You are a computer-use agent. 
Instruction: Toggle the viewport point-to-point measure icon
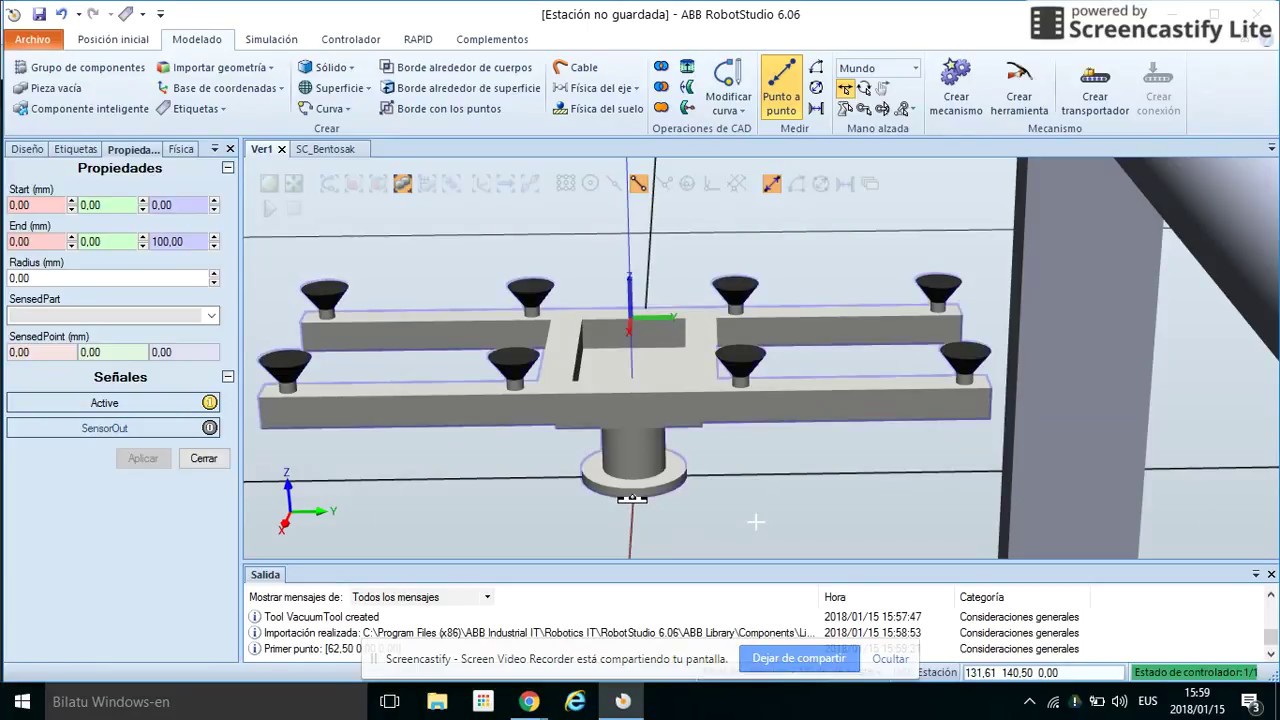pos(772,183)
